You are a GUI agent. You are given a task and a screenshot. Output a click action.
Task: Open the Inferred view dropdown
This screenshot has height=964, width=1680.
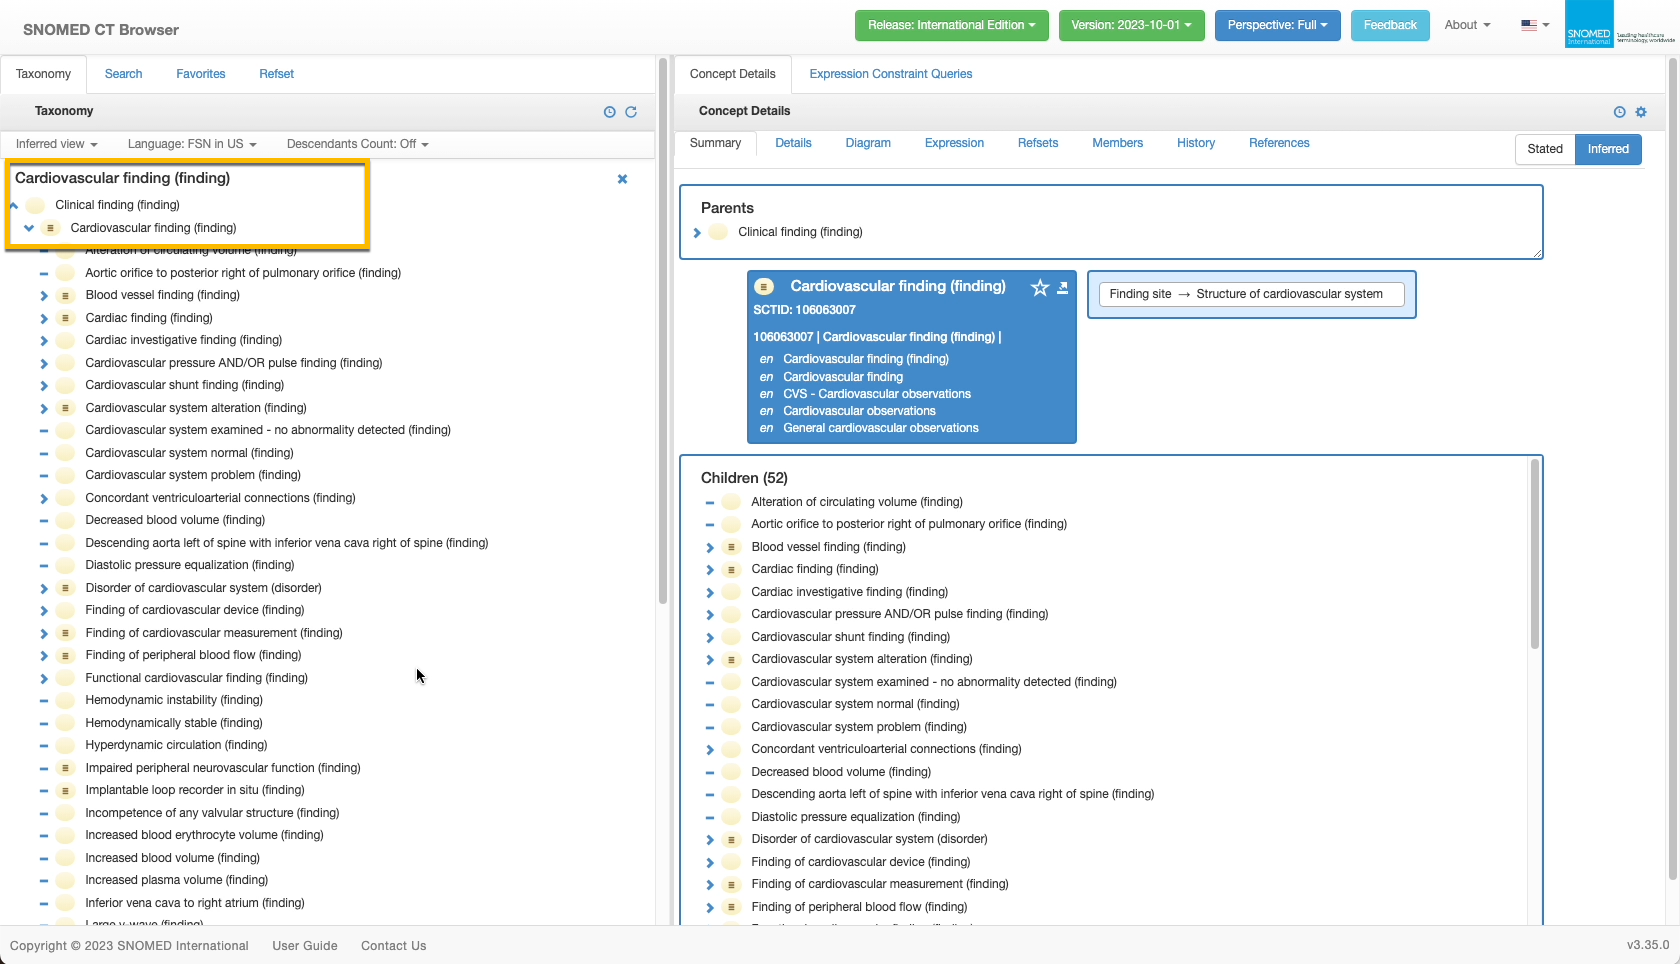(x=56, y=144)
